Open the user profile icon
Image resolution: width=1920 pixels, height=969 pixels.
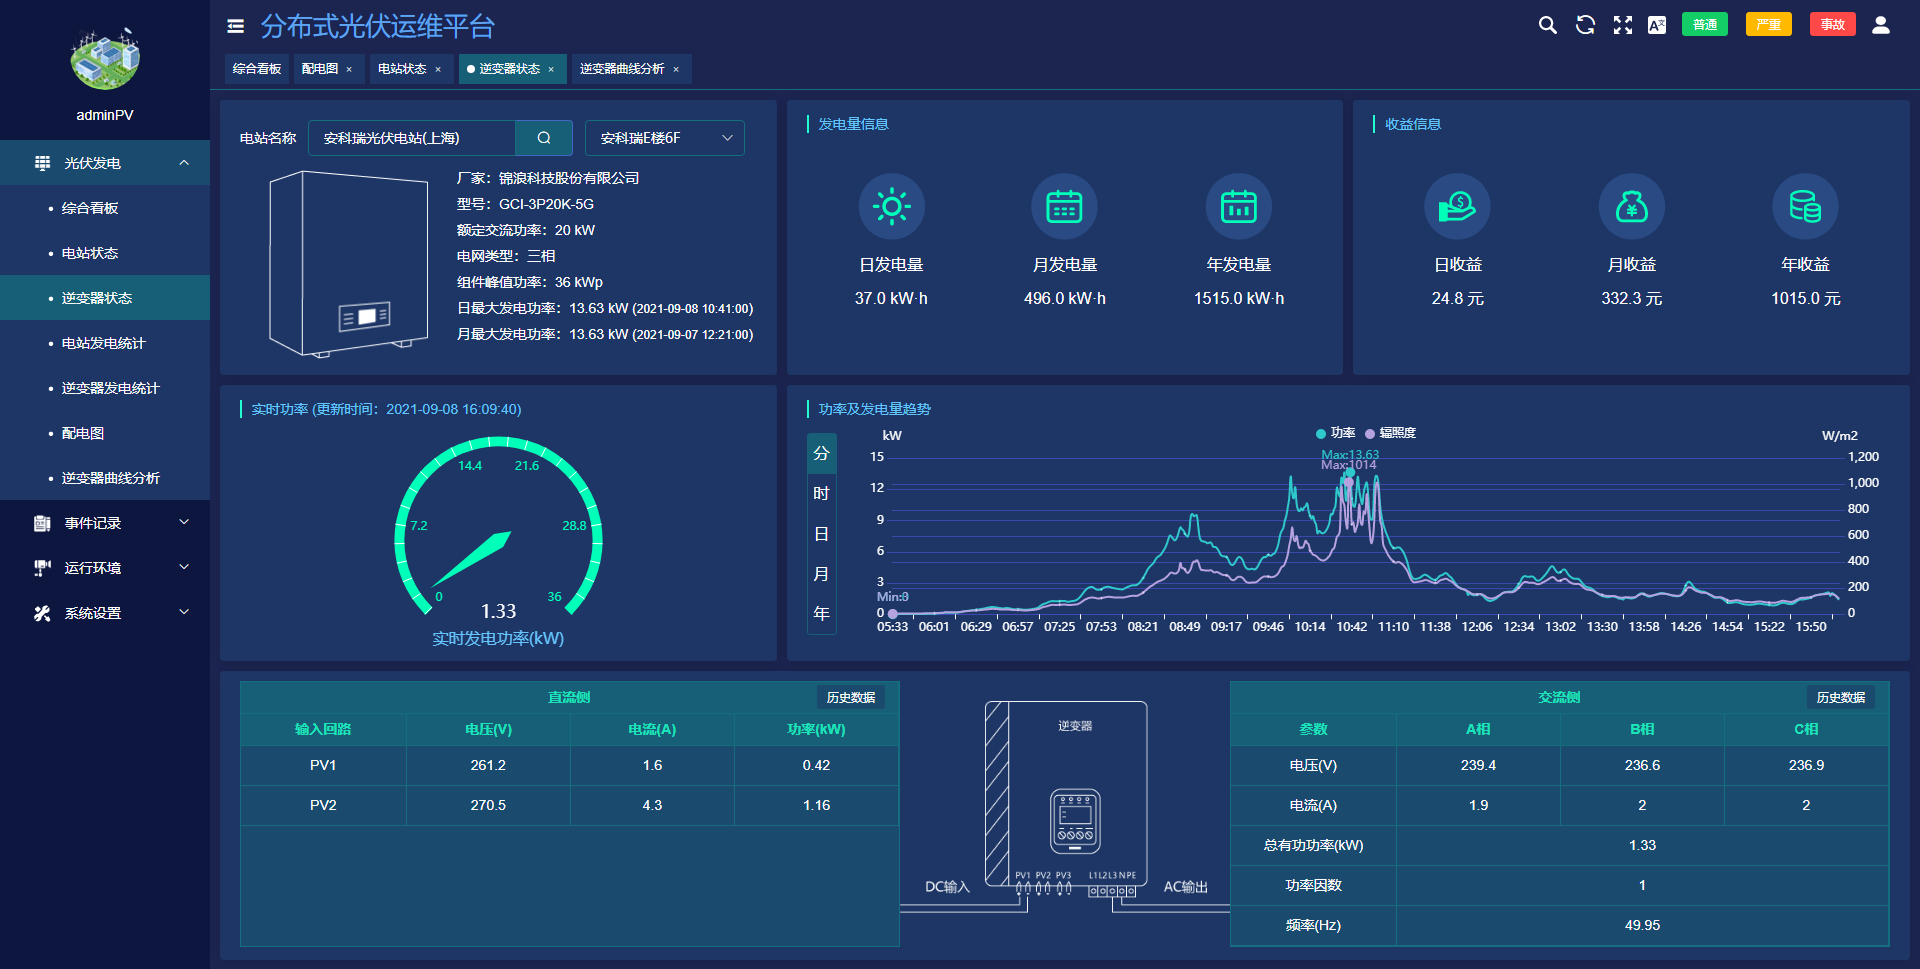1880,25
